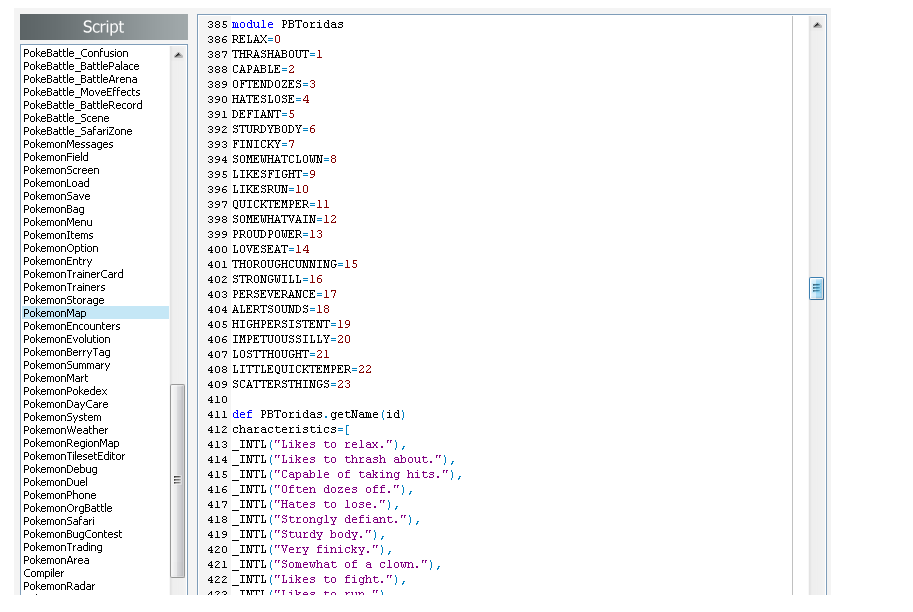Open the PokemonSummary script
This screenshot has width=913, height=612.
(x=66, y=365)
